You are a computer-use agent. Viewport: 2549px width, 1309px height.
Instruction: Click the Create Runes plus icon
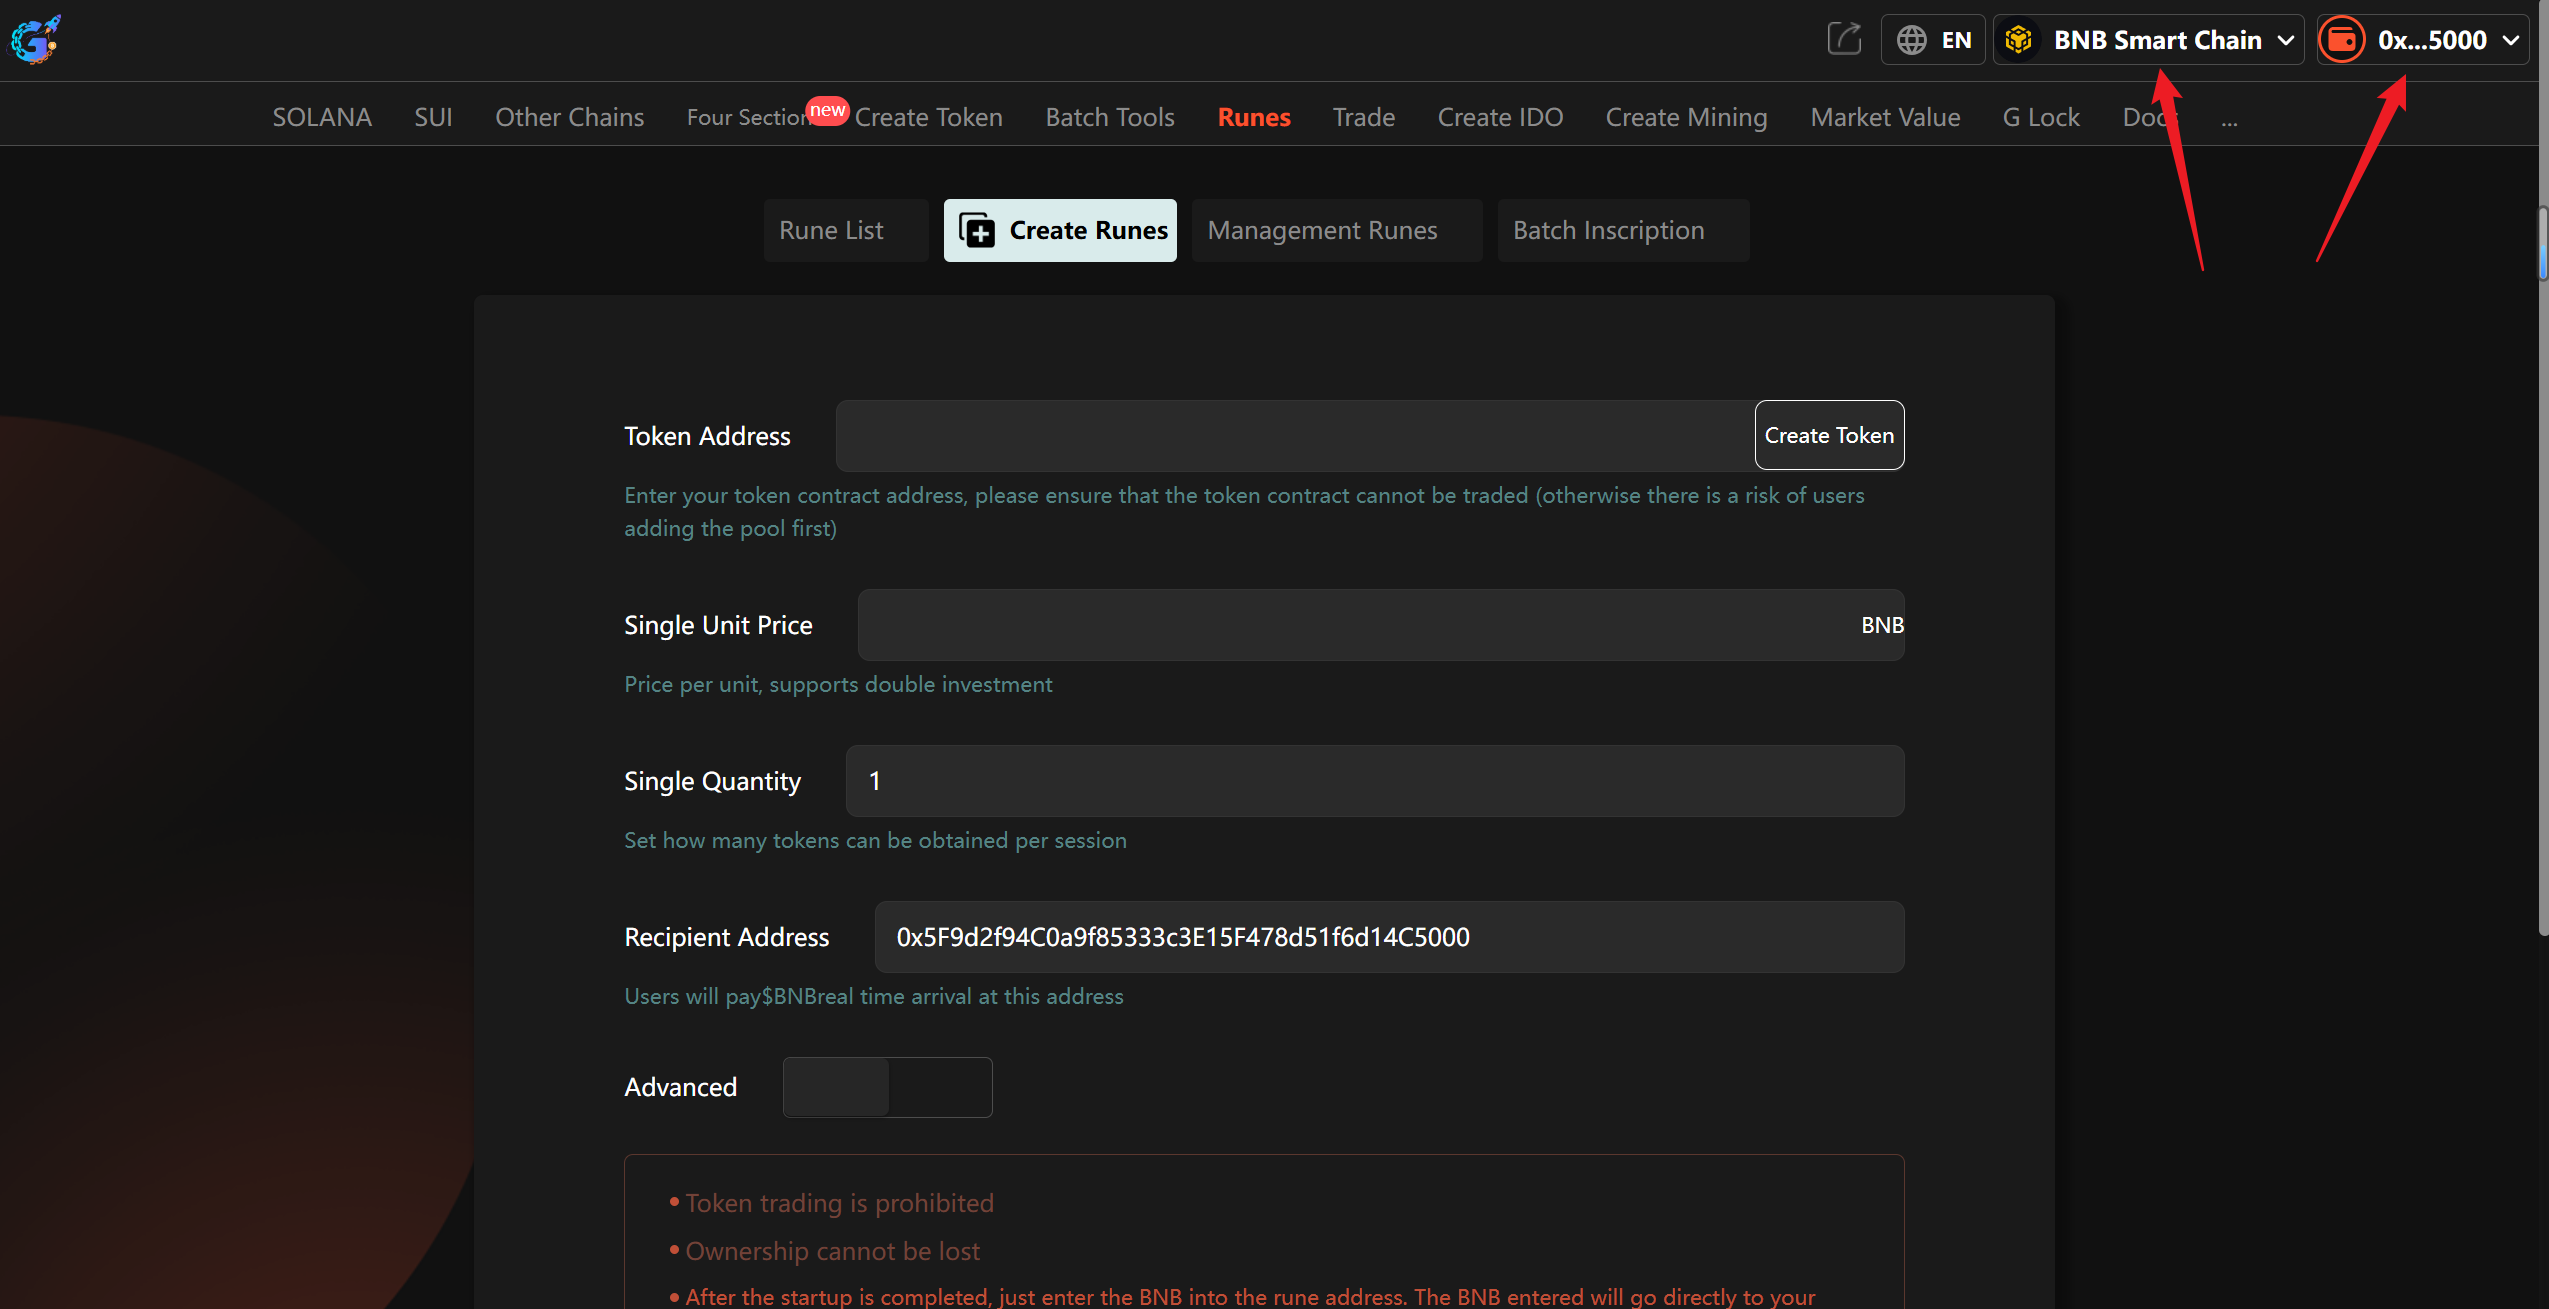click(x=977, y=231)
